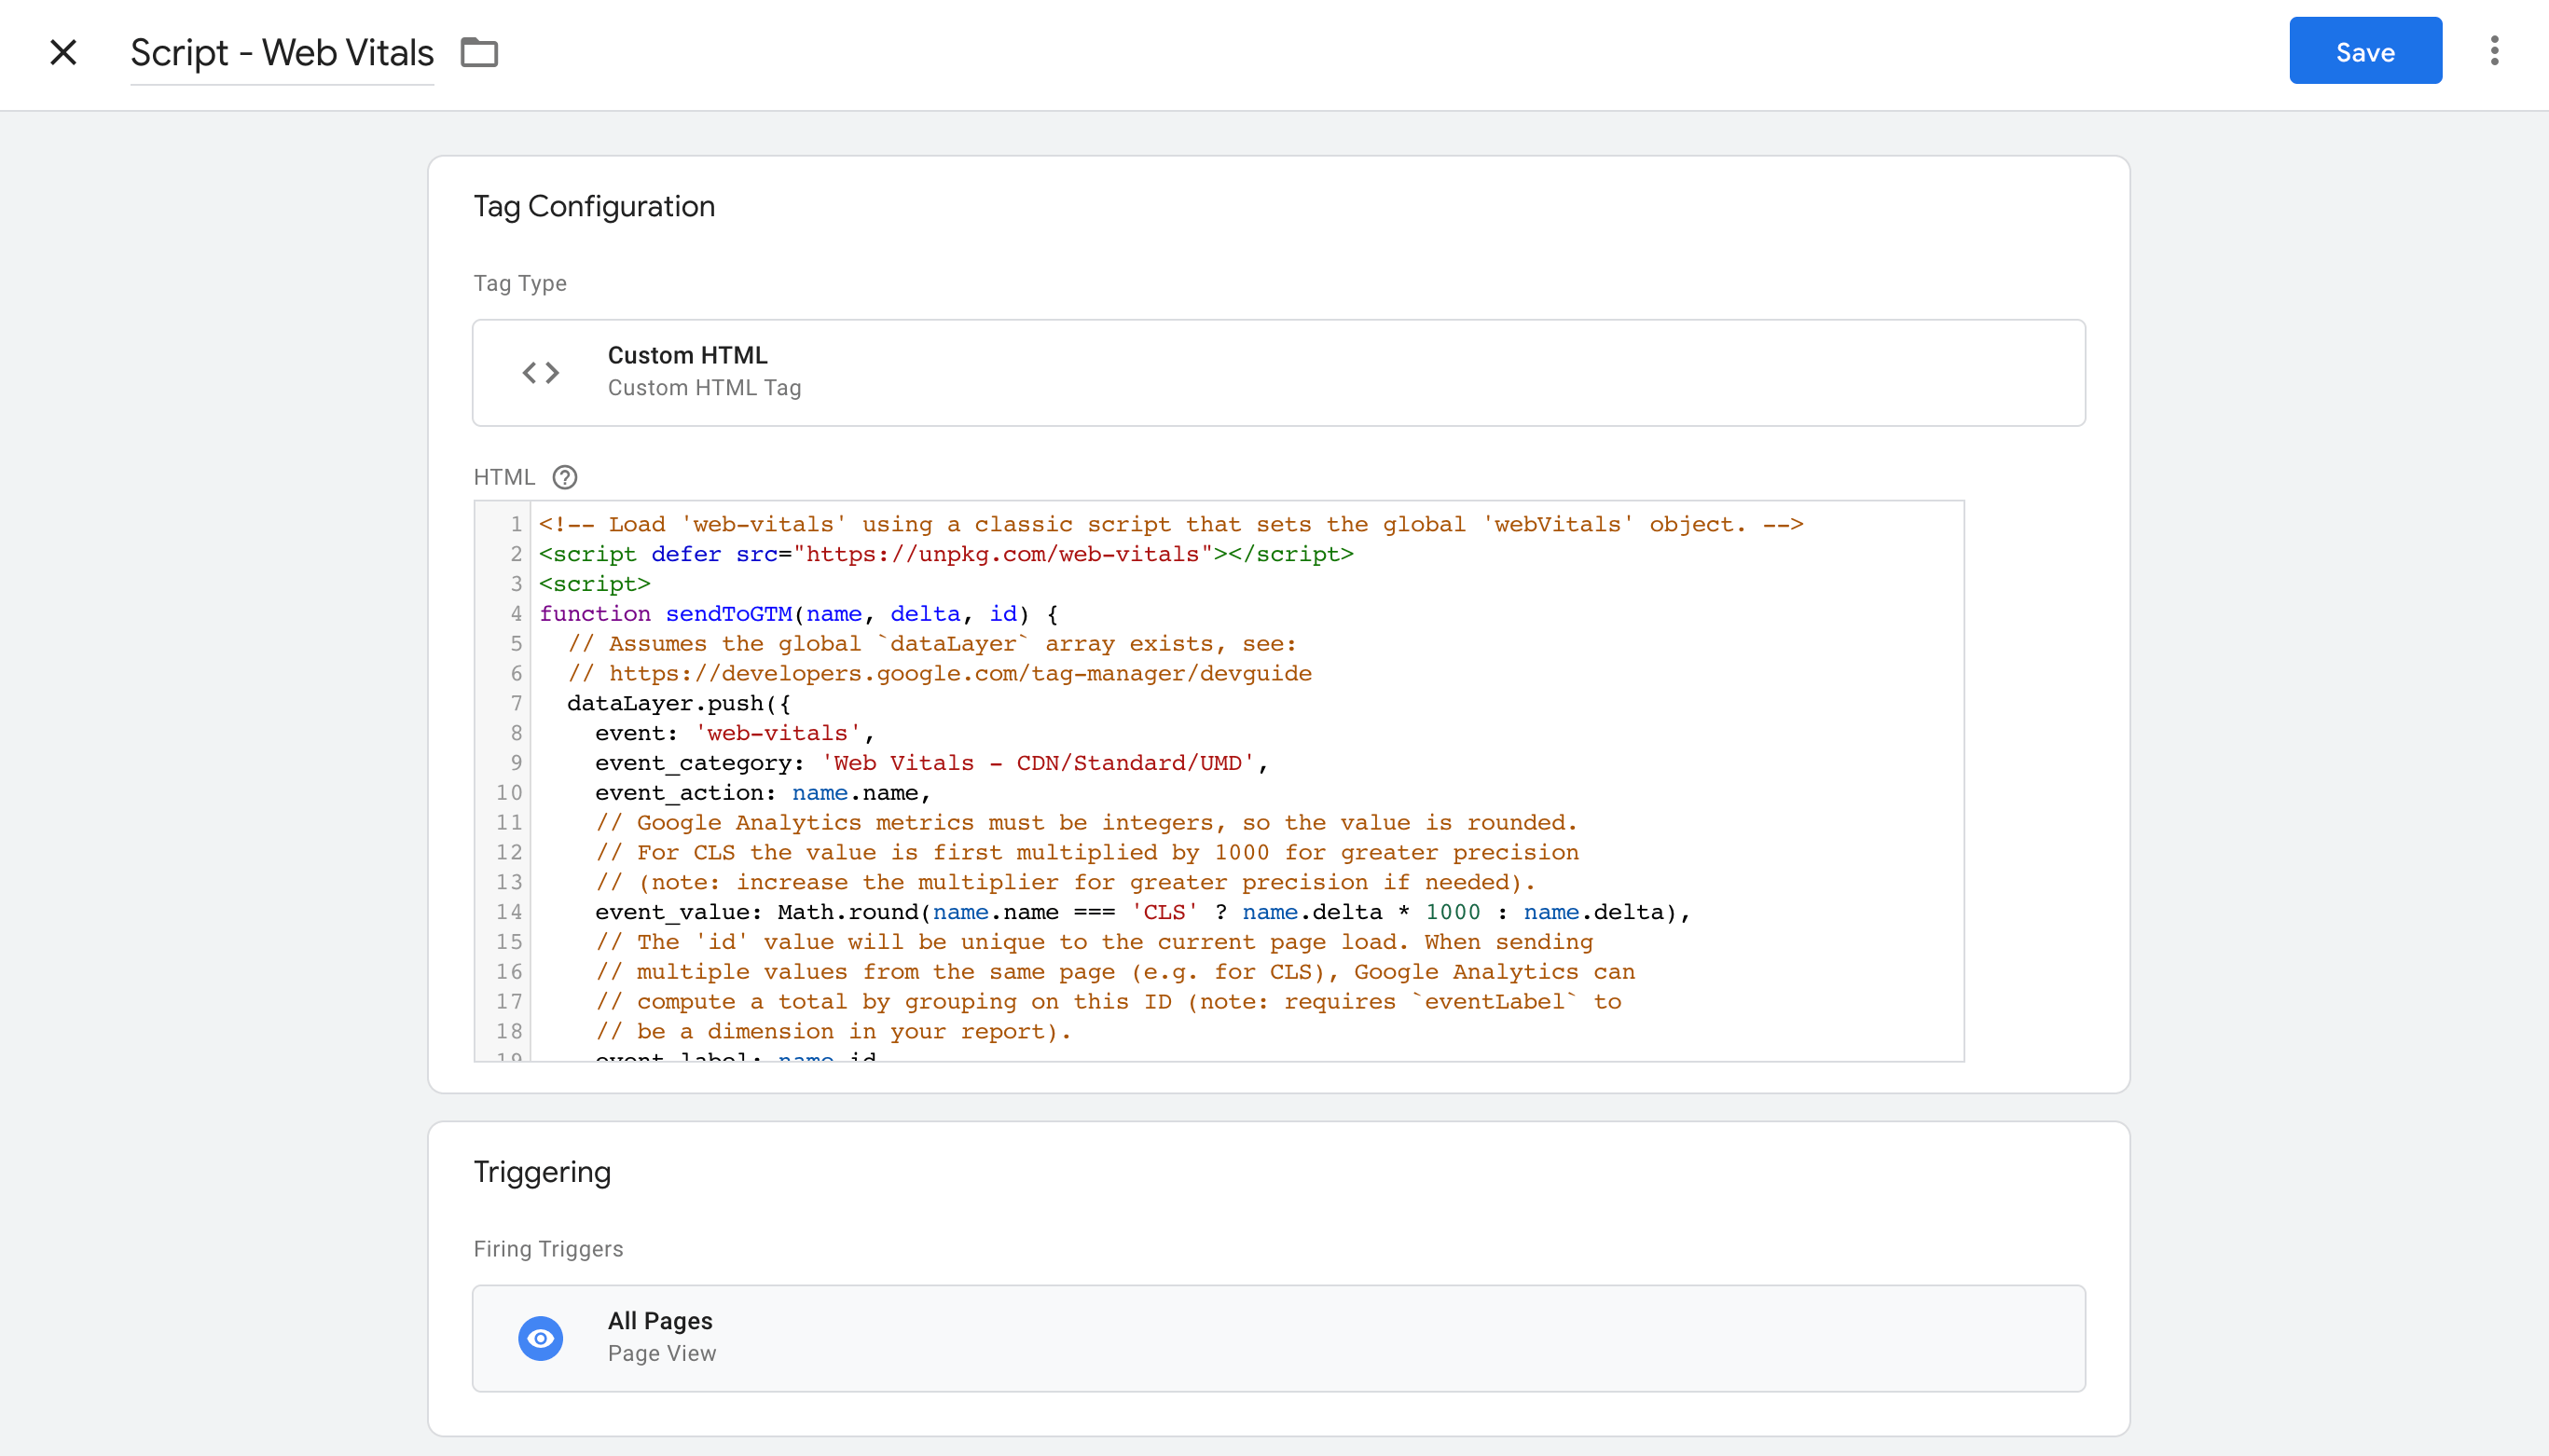Open the All Pages firing trigger
The image size is (2549, 1456).
pos(1278,1338)
